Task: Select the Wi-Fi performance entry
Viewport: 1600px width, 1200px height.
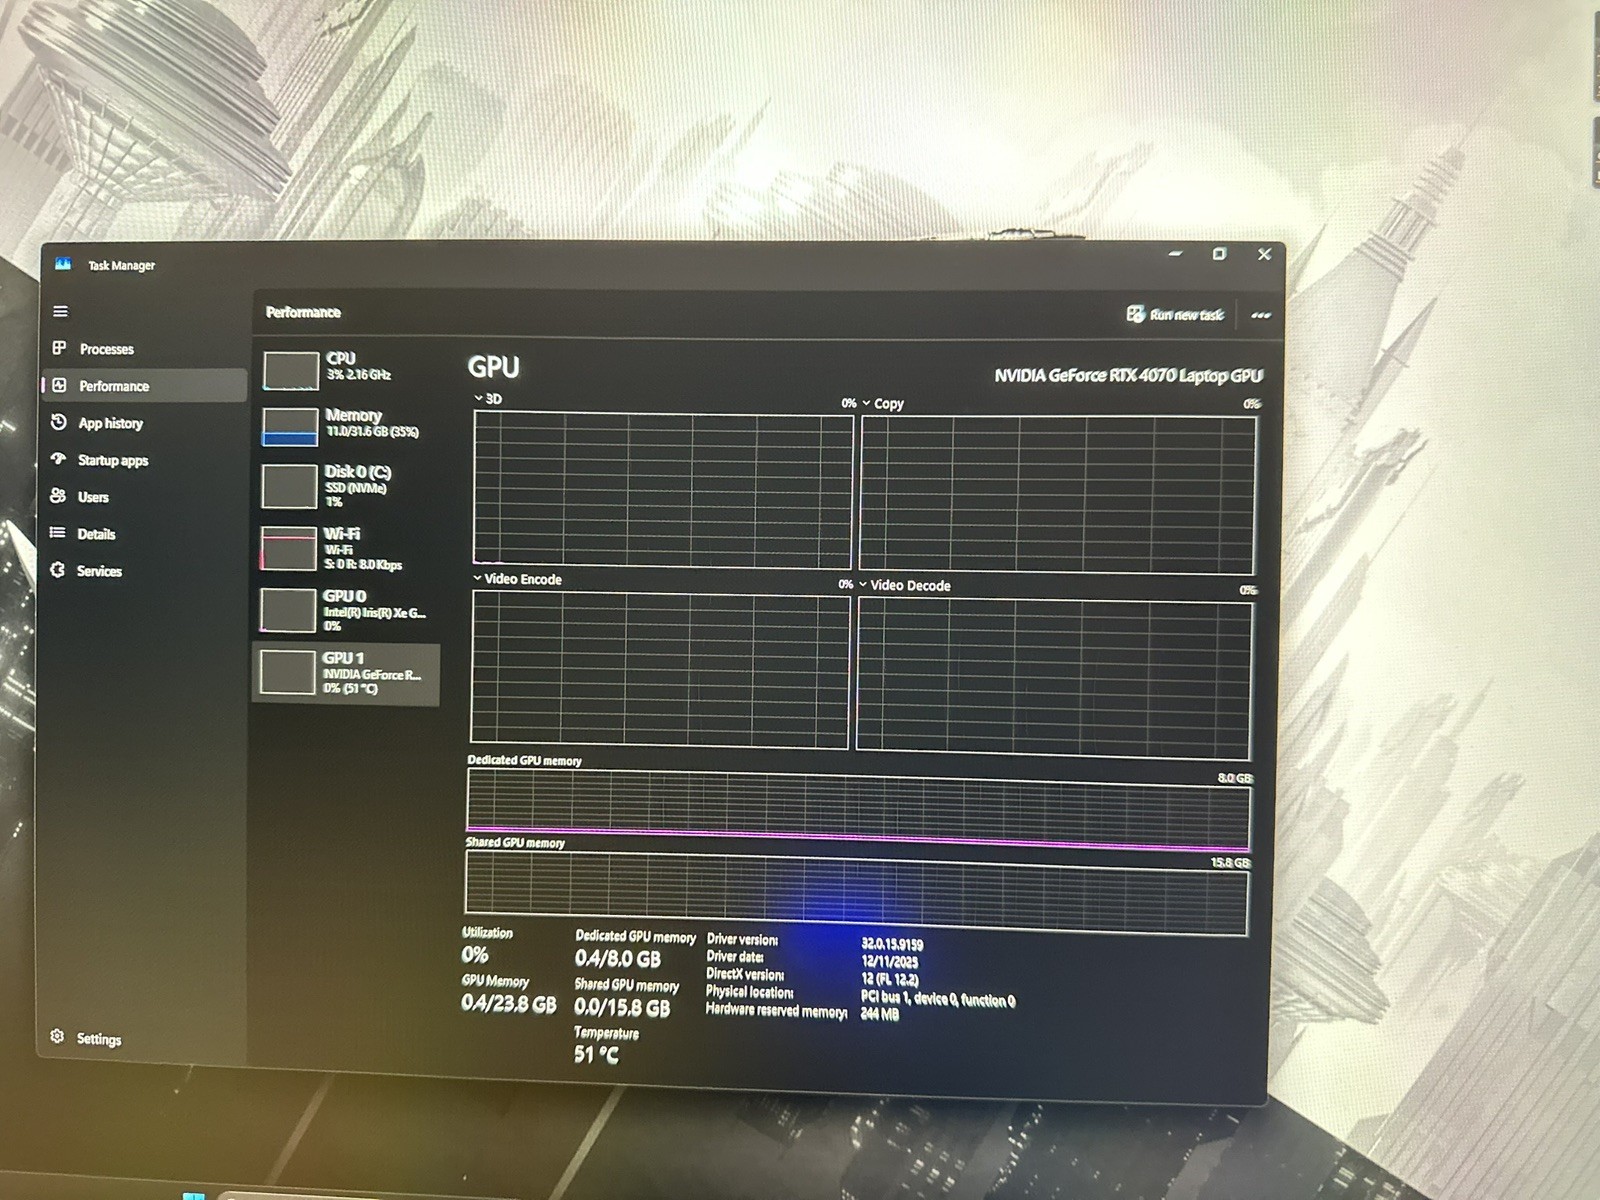Action: (346, 548)
